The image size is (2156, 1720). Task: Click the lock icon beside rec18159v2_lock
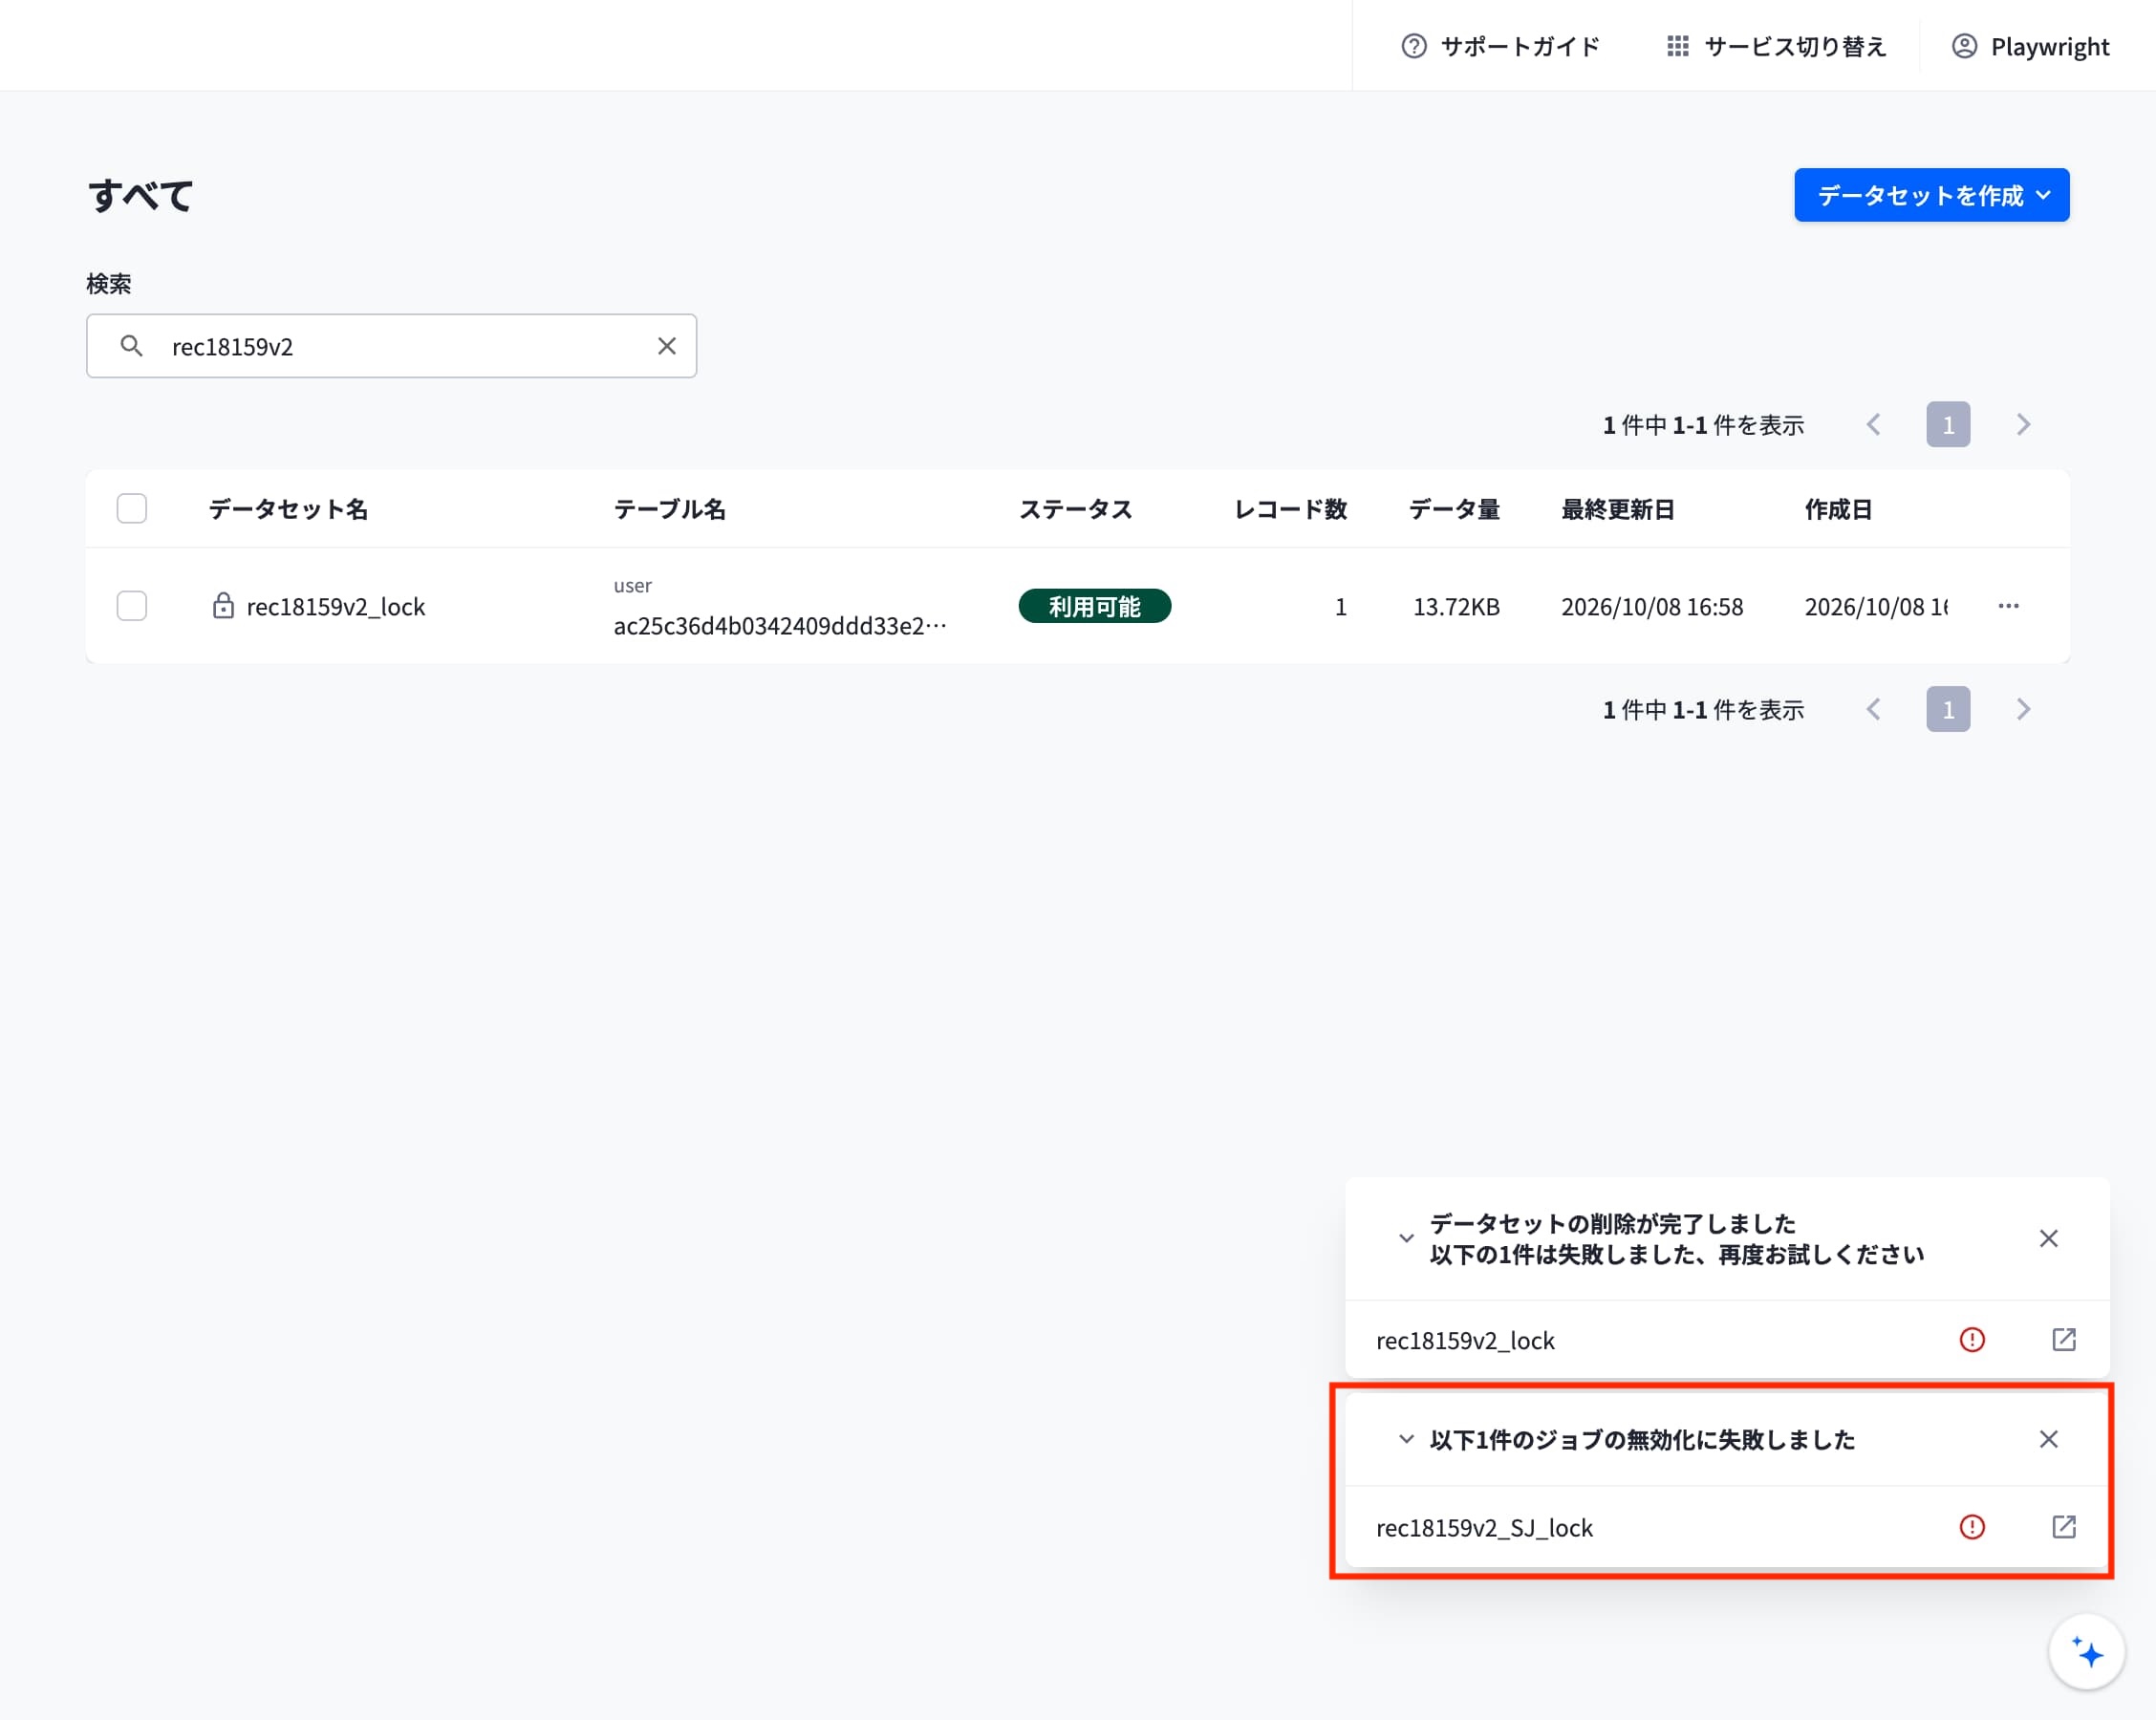[x=223, y=605]
